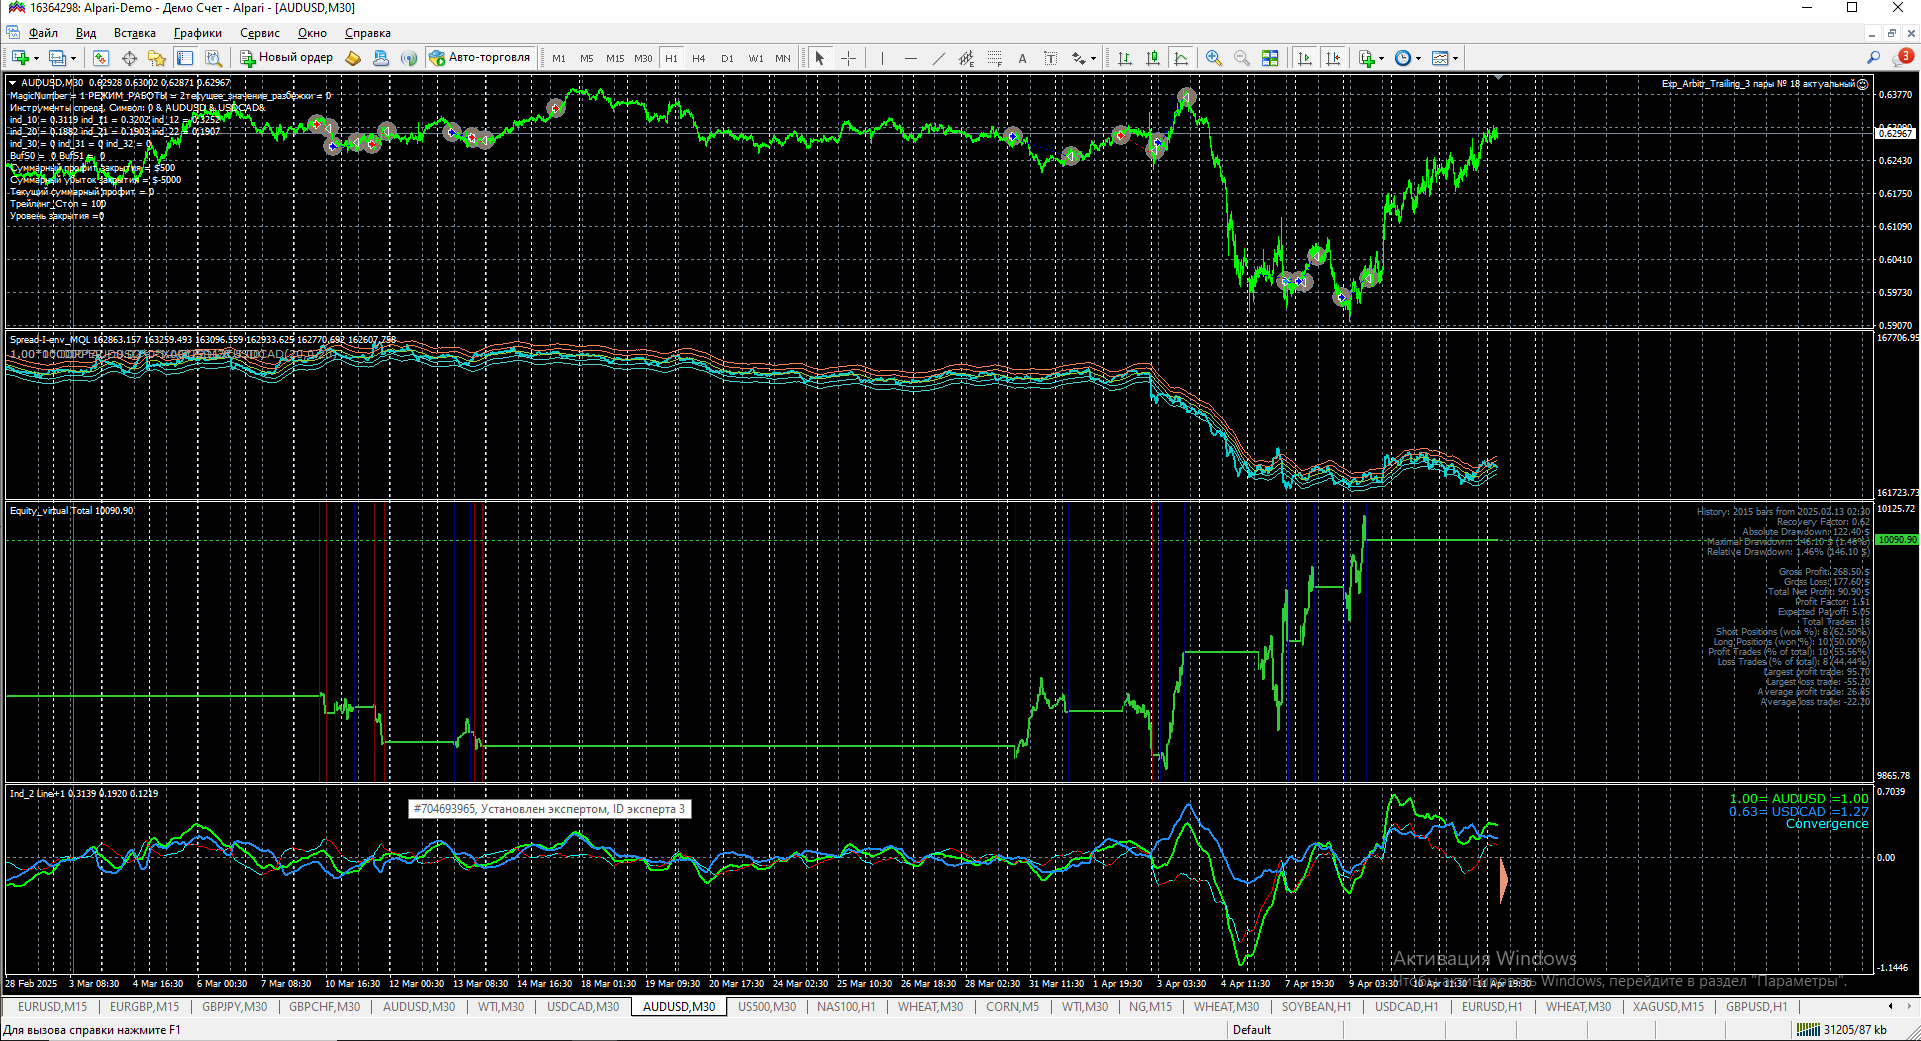The height and width of the screenshot is (1041, 1921).
Task: Switch to the XAGUSD,M15 chart tab
Action: pyautogui.click(x=1669, y=1007)
